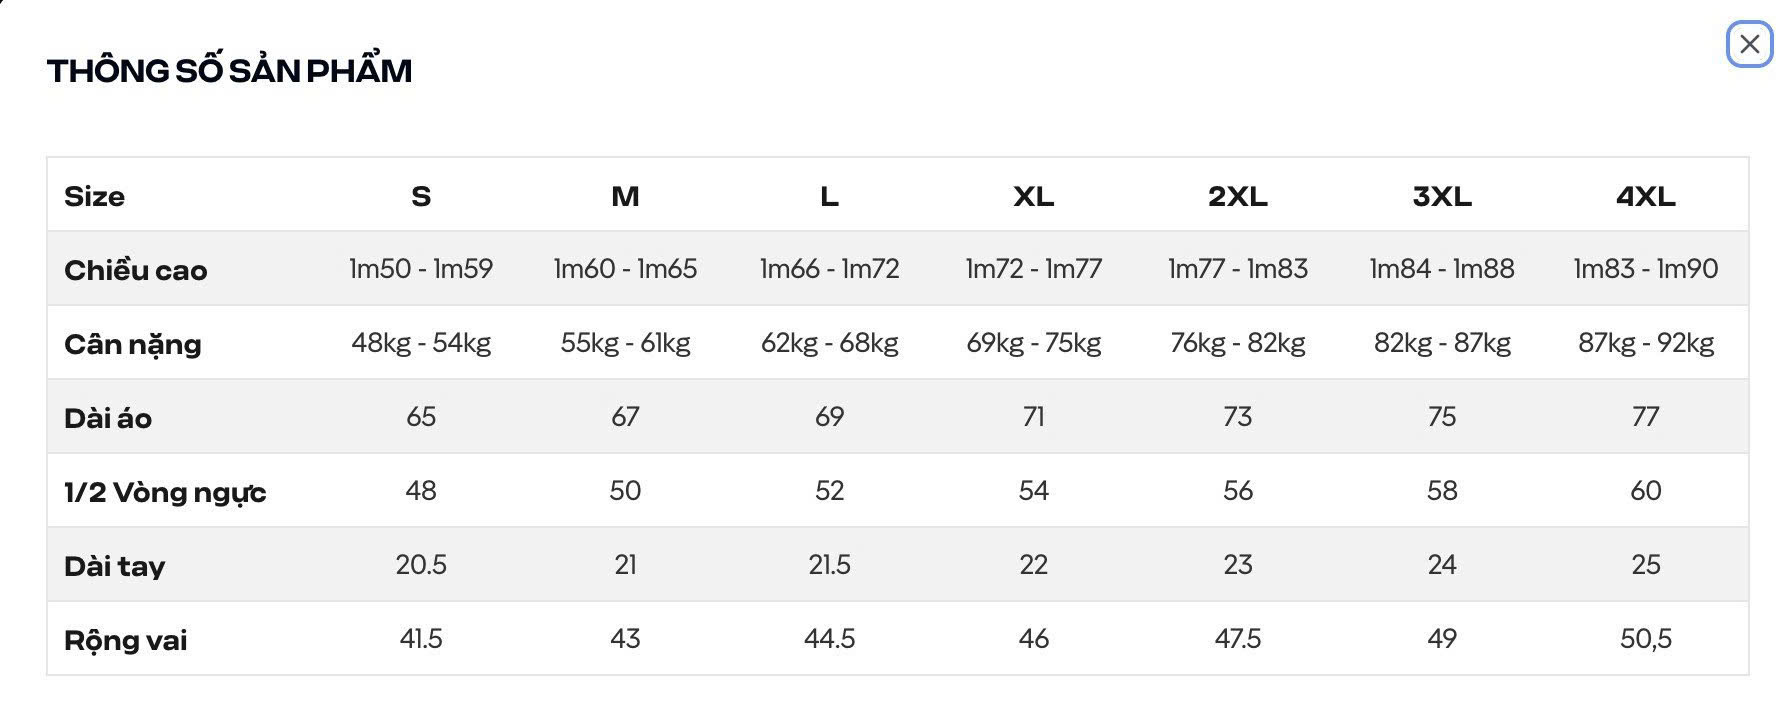1786x710 pixels.
Task: Click the 'THÔNG SỐ SẢN PHẨM' heading
Action: click(x=229, y=71)
